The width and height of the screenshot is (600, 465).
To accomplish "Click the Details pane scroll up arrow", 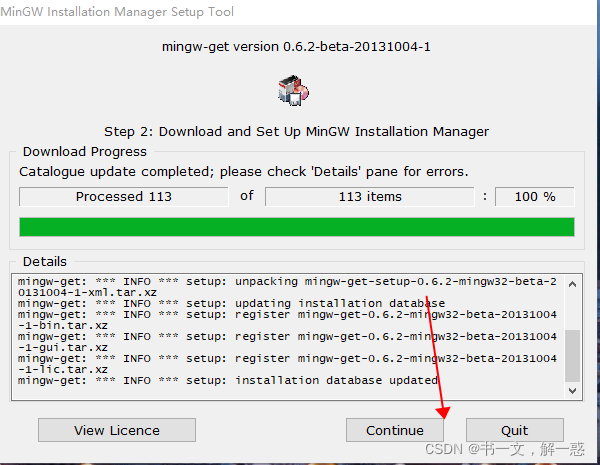I will (x=572, y=283).
